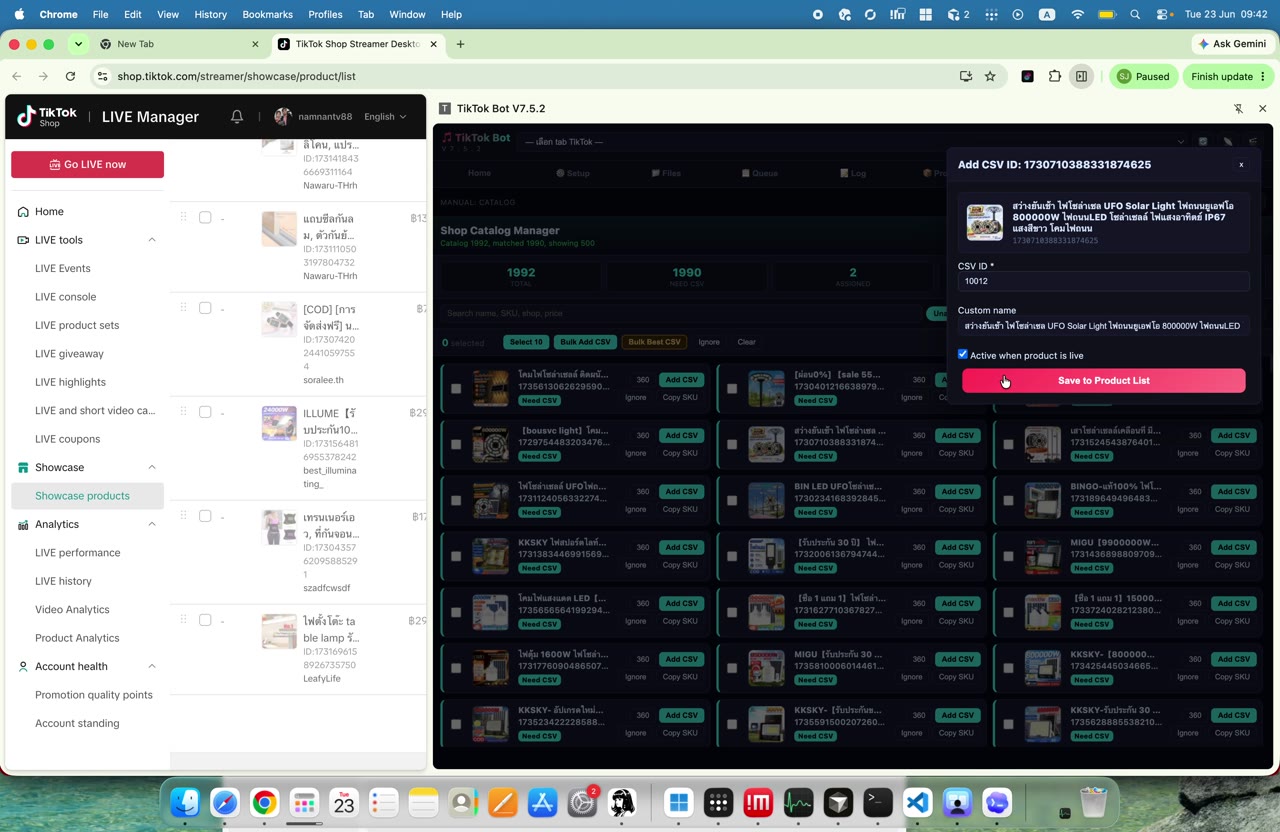
Task: Reload the TikTok Shop page
Action: 70,76
